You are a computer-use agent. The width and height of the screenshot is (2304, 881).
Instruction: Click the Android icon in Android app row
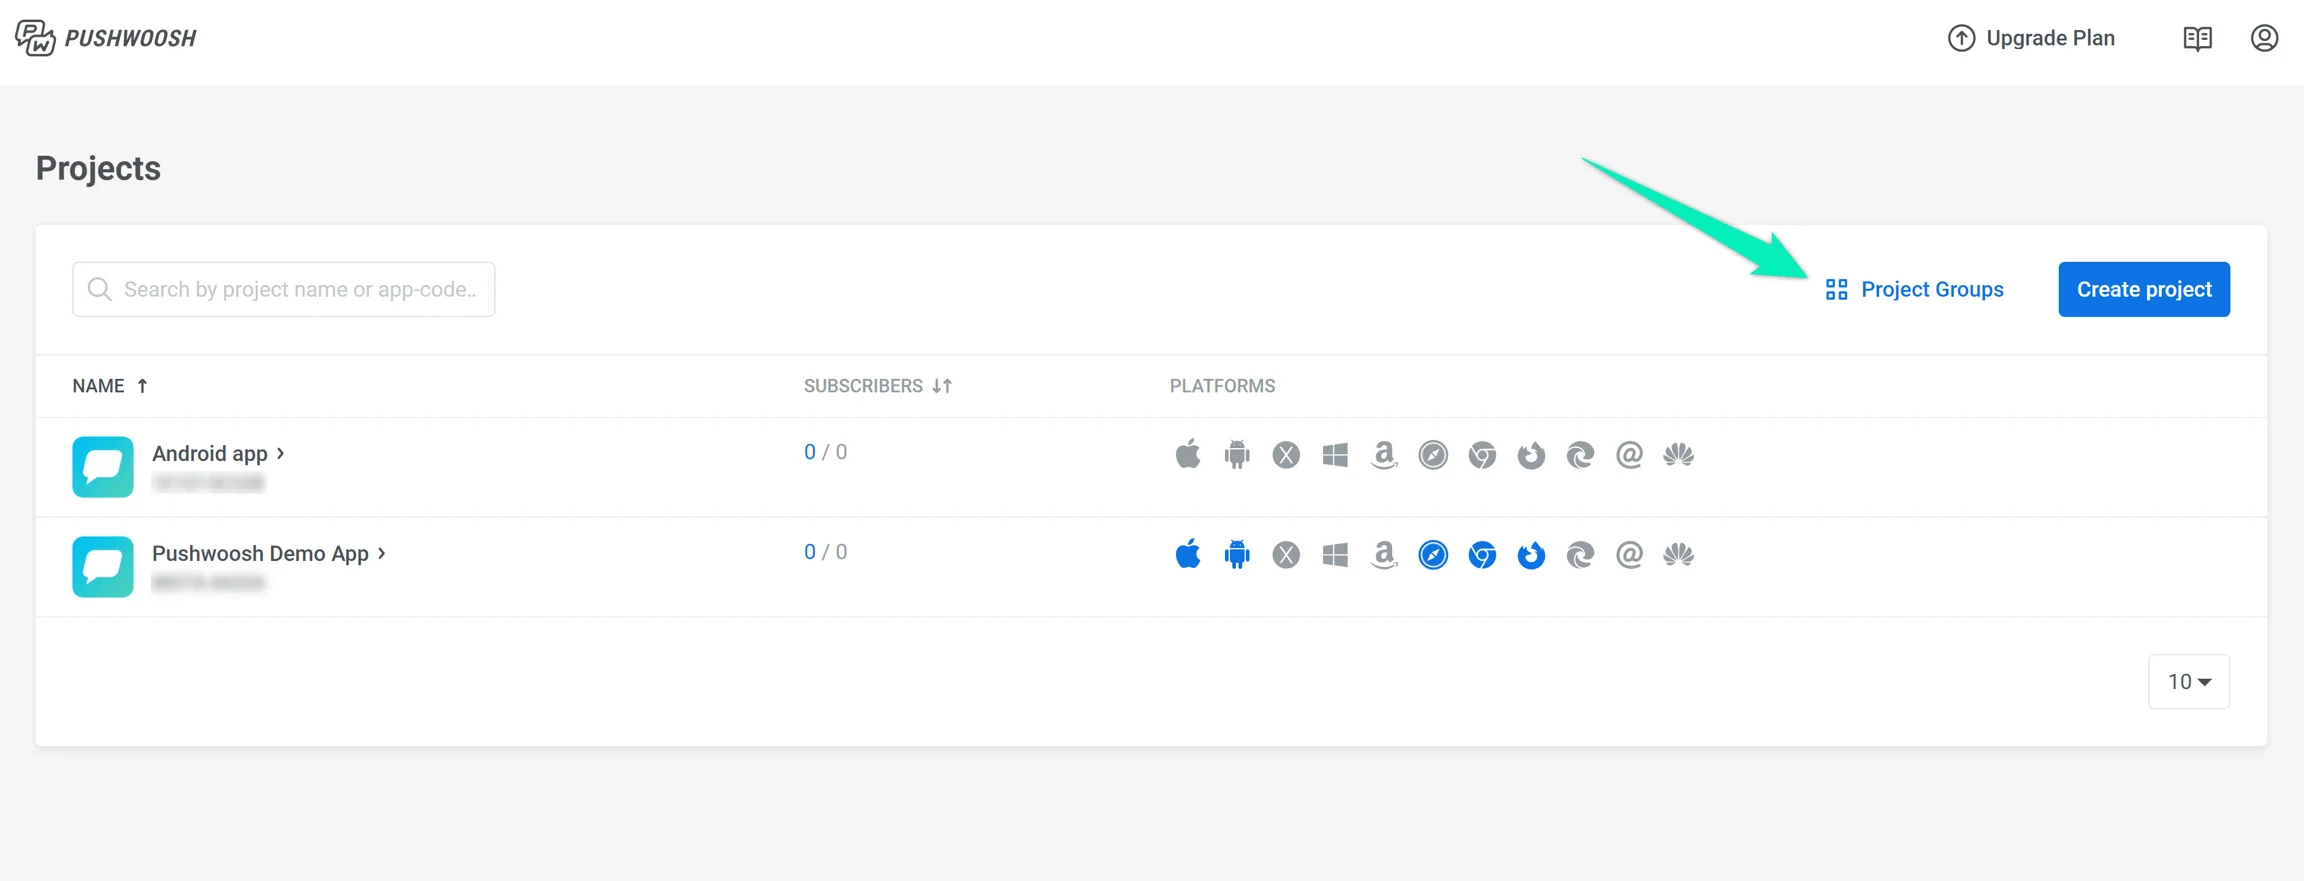[x=1237, y=454]
